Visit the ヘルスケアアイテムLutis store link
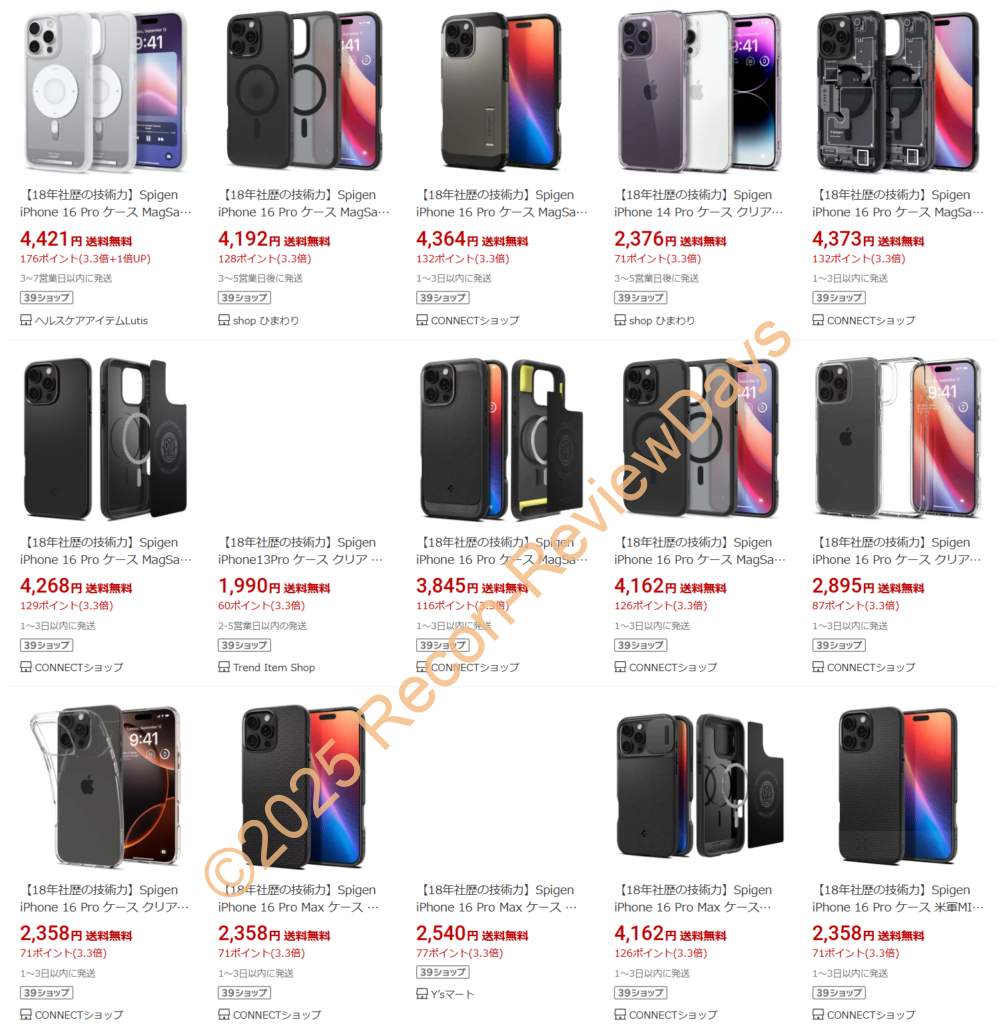999x1024 pixels. 91,321
